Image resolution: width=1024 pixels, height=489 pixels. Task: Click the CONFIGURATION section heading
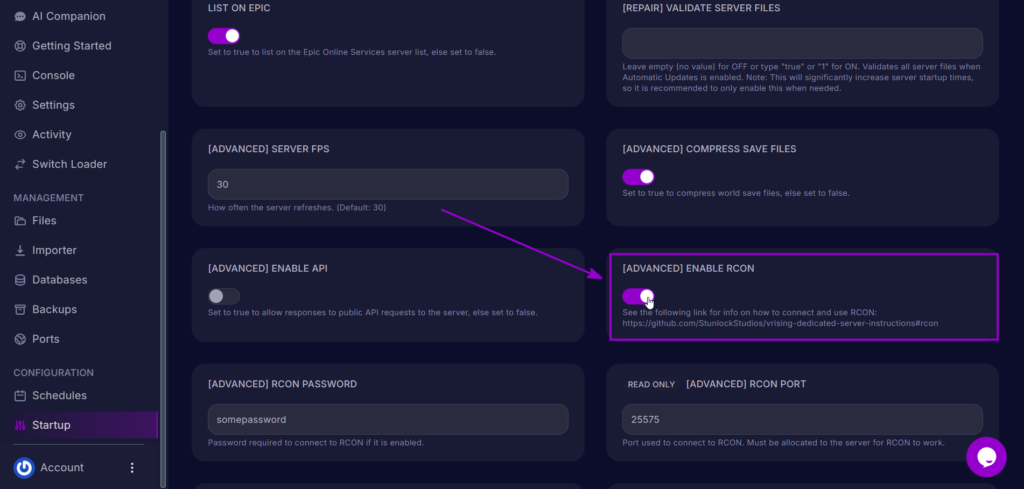click(x=54, y=373)
